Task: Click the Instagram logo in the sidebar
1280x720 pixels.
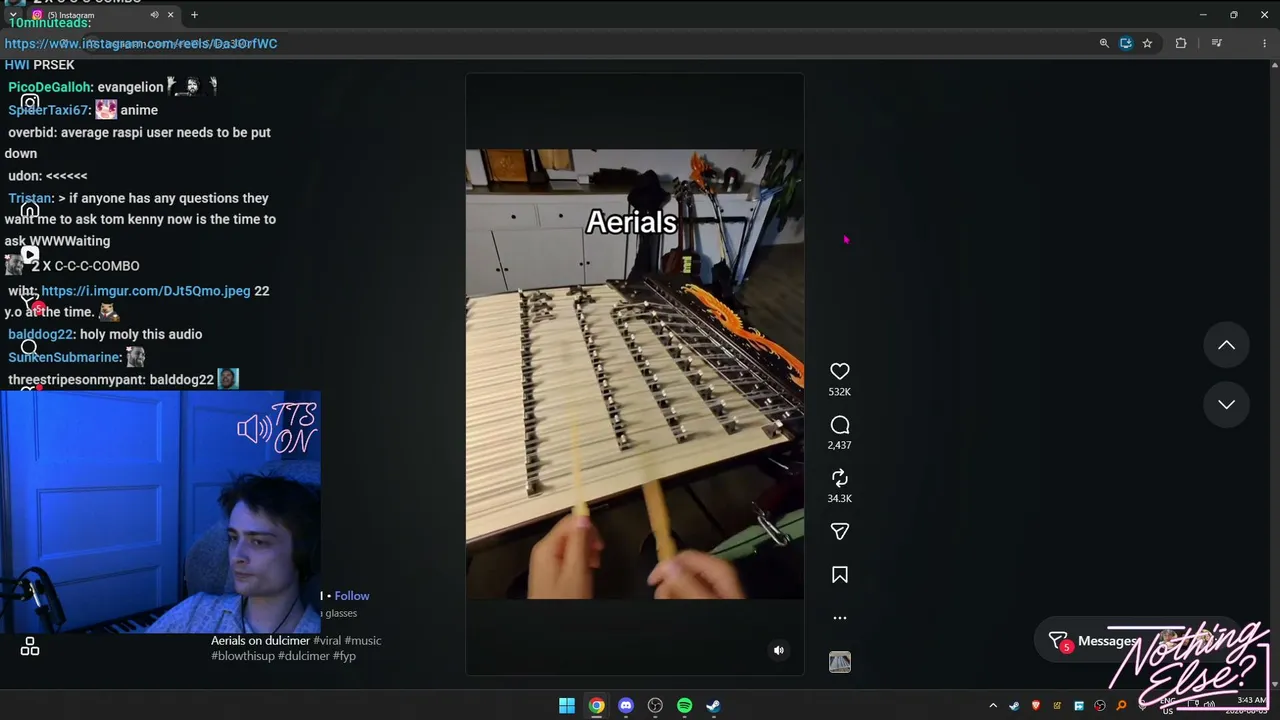Action: click(x=30, y=102)
